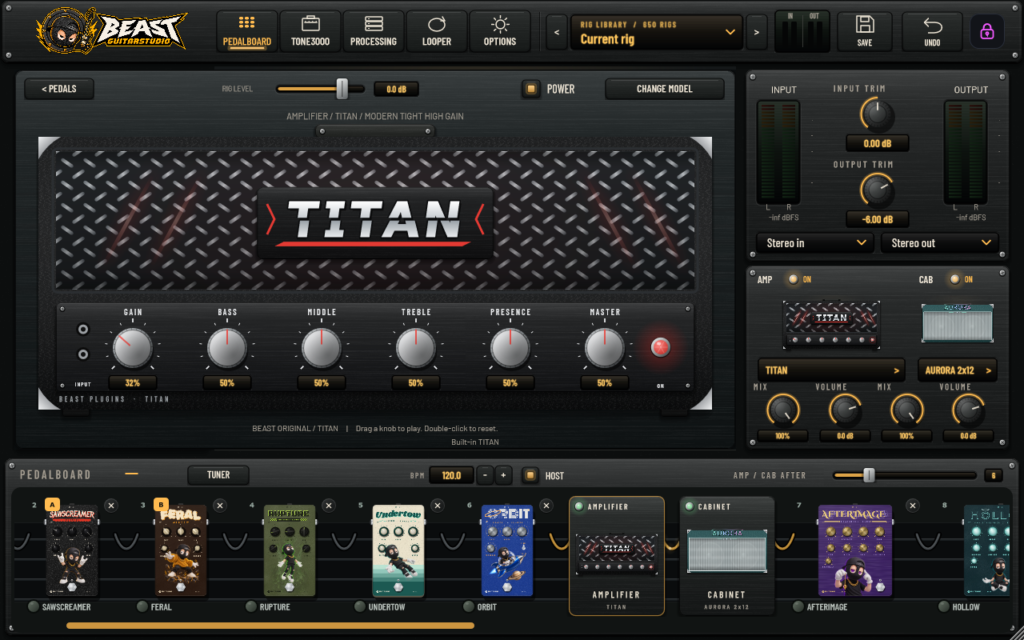Click the Titan amp thumbnail in side panel
Image resolution: width=1024 pixels, height=640 pixels.
click(x=831, y=324)
